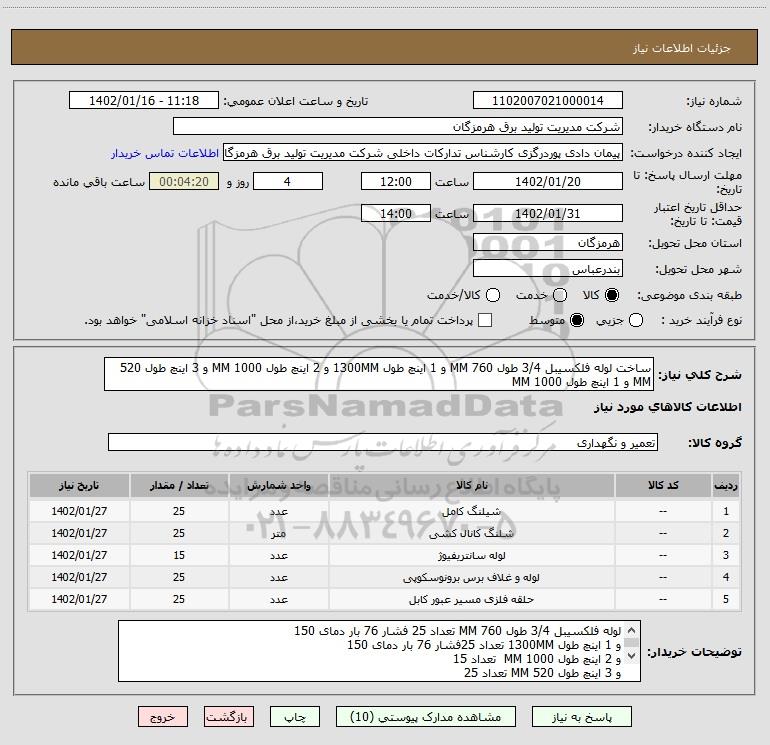Image resolution: width=770 pixels, height=745 pixels.
Task: Select the خدمت radio button
Action: (x=560, y=295)
